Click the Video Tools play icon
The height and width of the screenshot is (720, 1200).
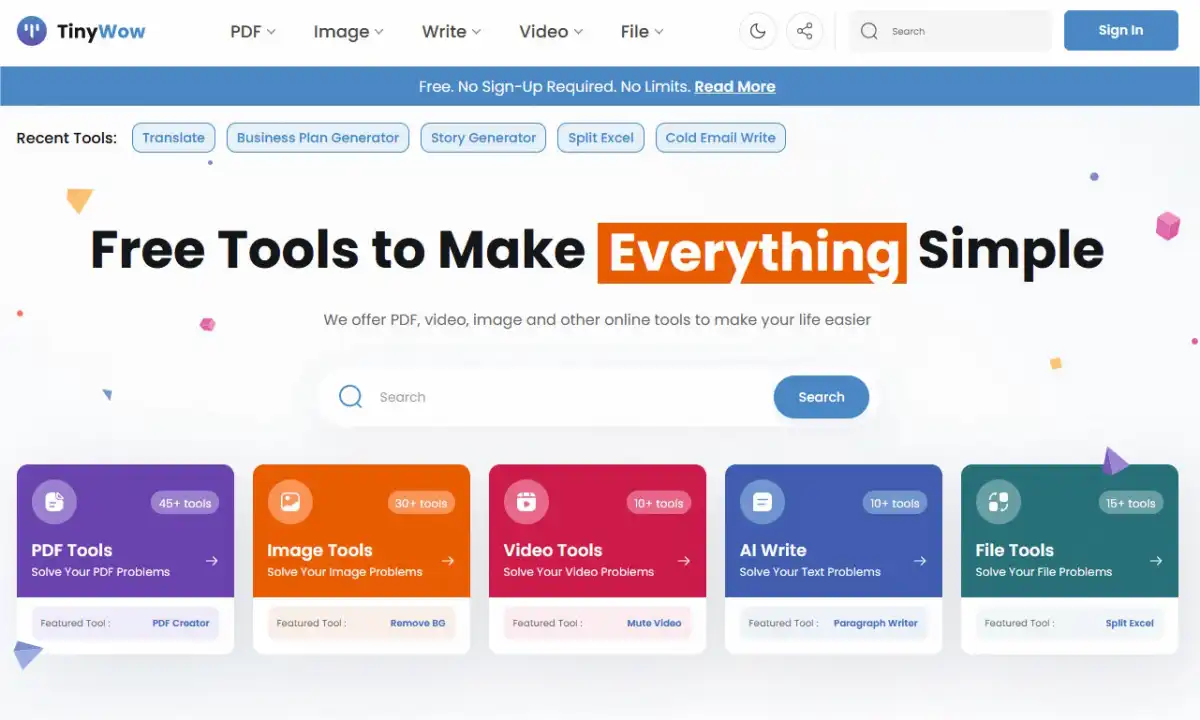click(526, 502)
